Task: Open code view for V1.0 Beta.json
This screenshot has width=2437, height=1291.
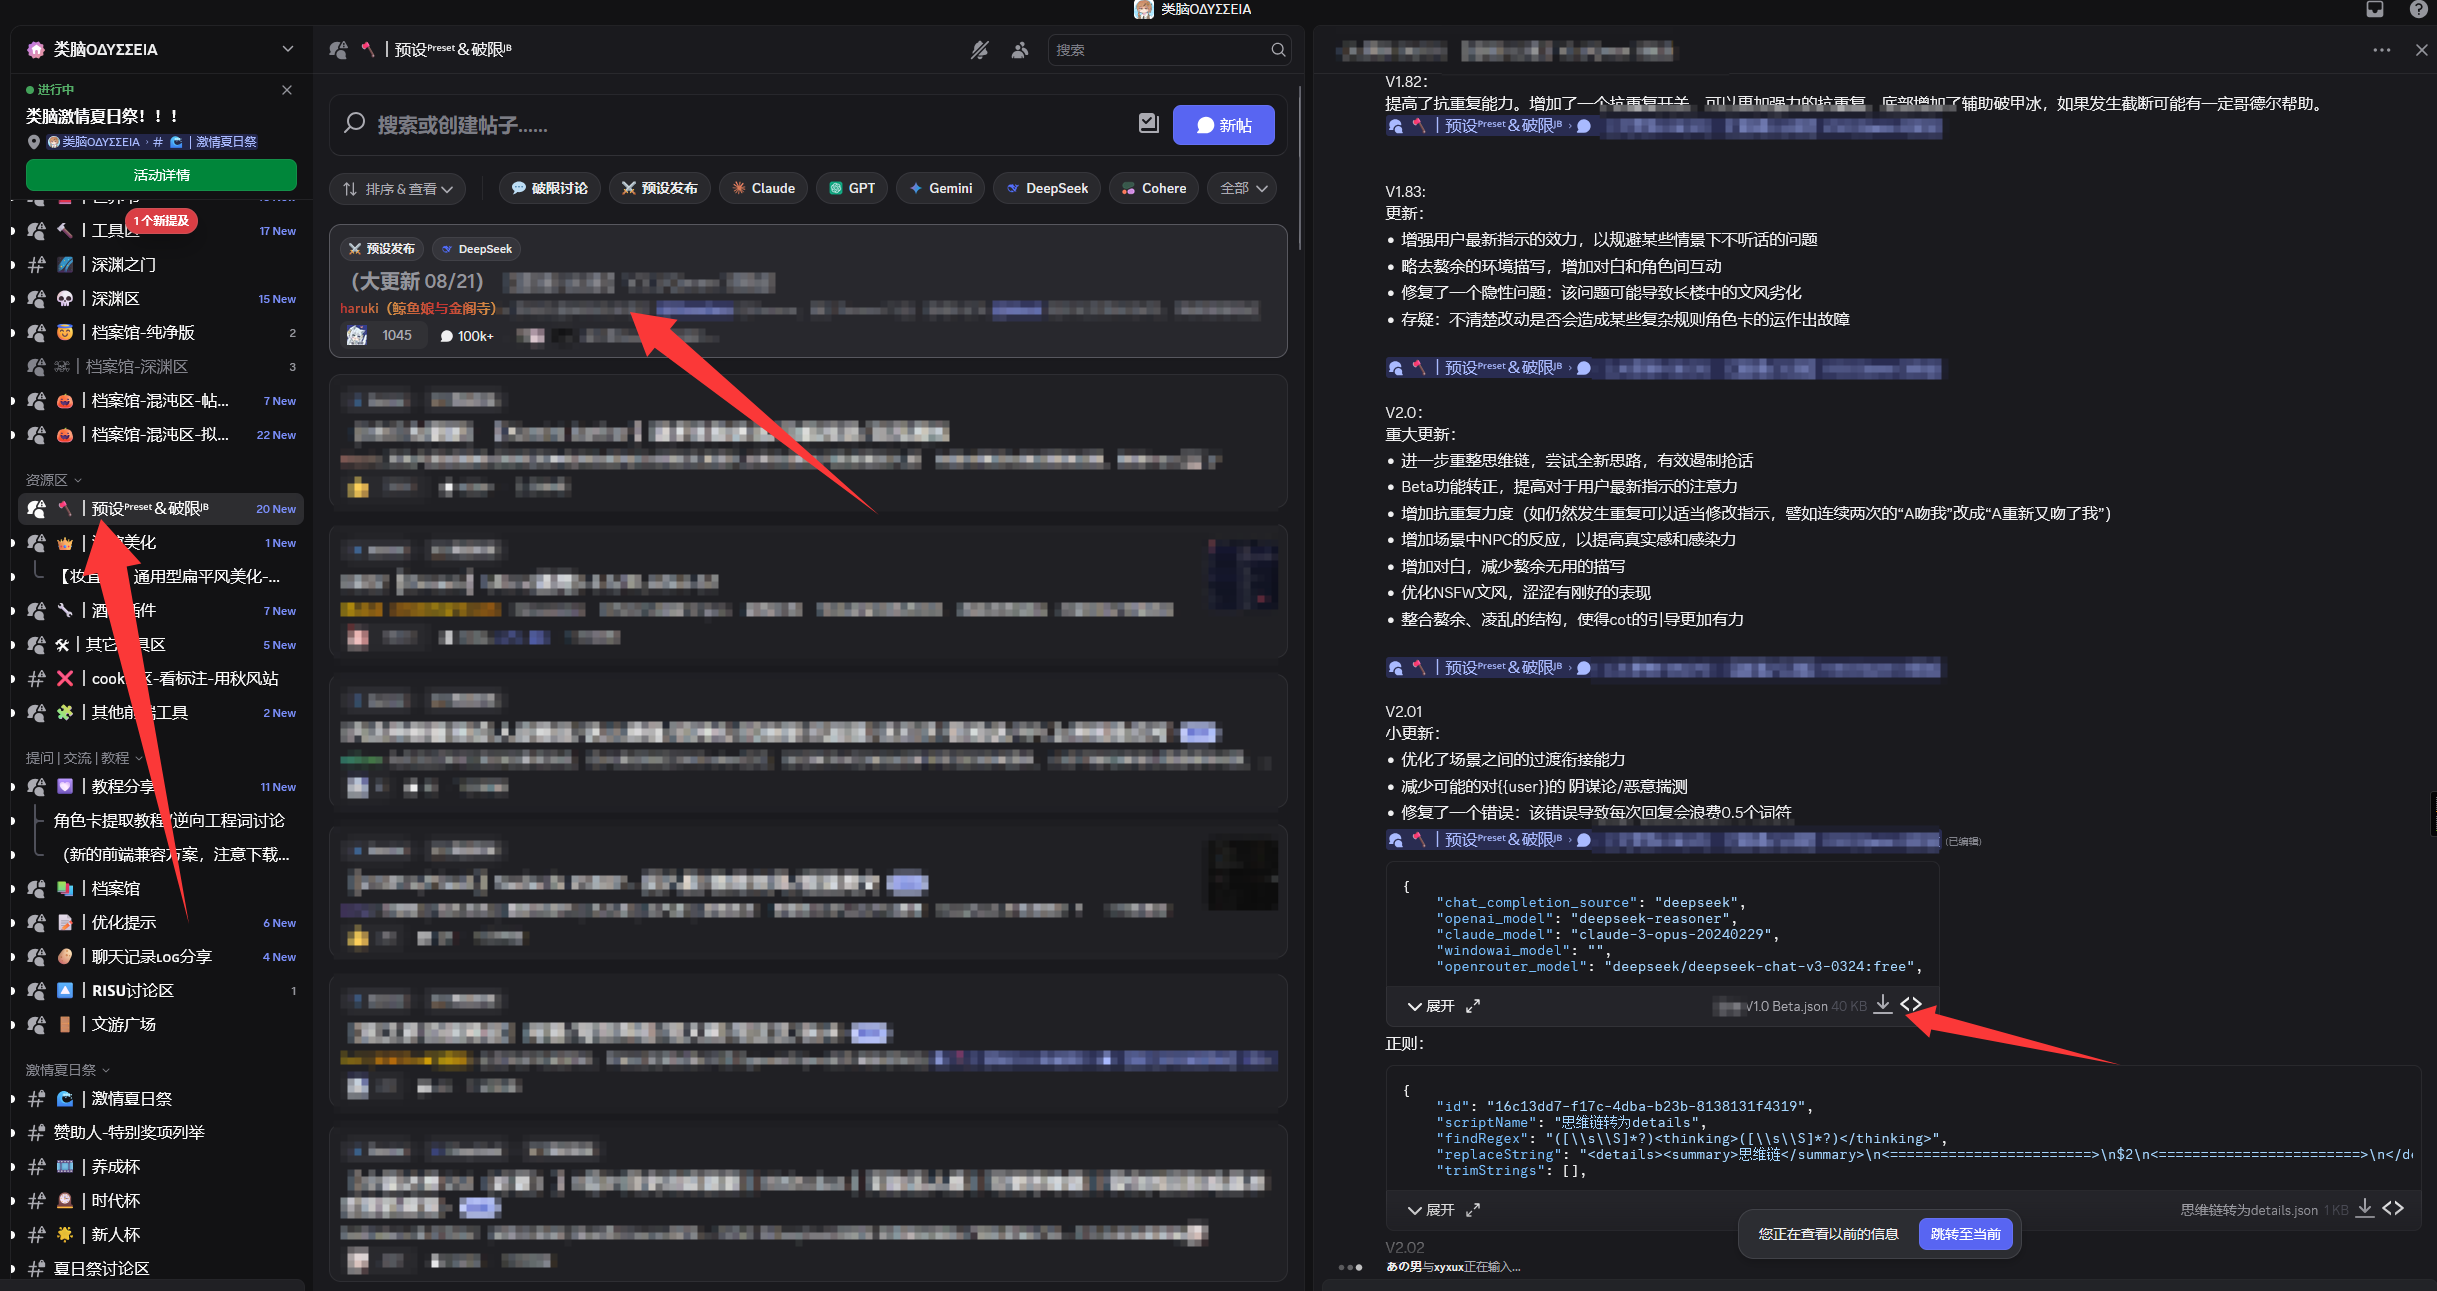Action: pos(1910,1004)
